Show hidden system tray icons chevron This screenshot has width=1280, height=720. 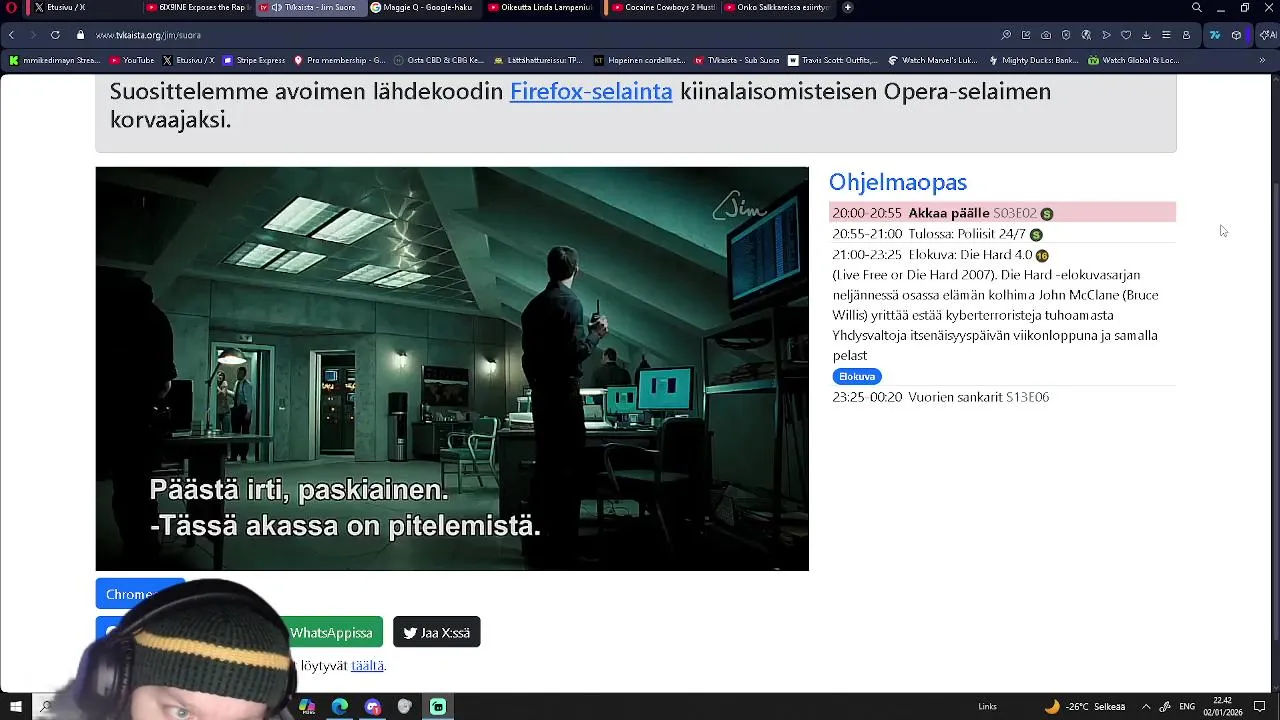pyautogui.click(x=1146, y=706)
